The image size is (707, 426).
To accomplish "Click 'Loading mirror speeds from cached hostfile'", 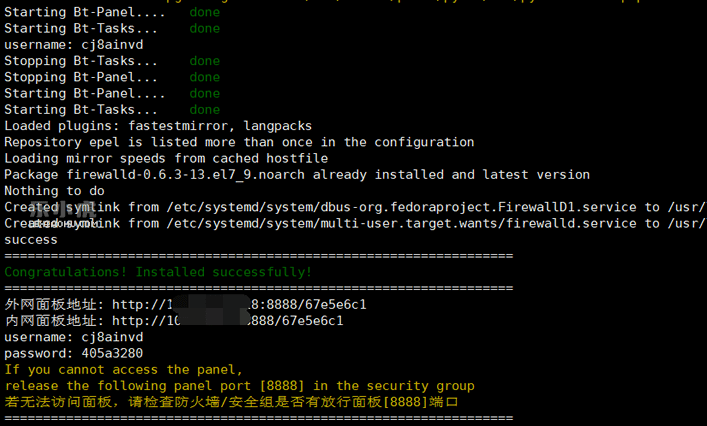I will tap(166, 159).
